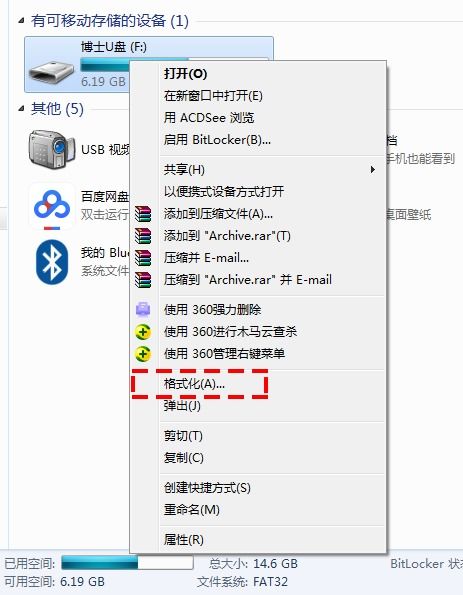This screenshot has height=595, width=463.
Task: Collapse the 有可移动存储的设备 group arrow
Action: click(x=21, y=21)
